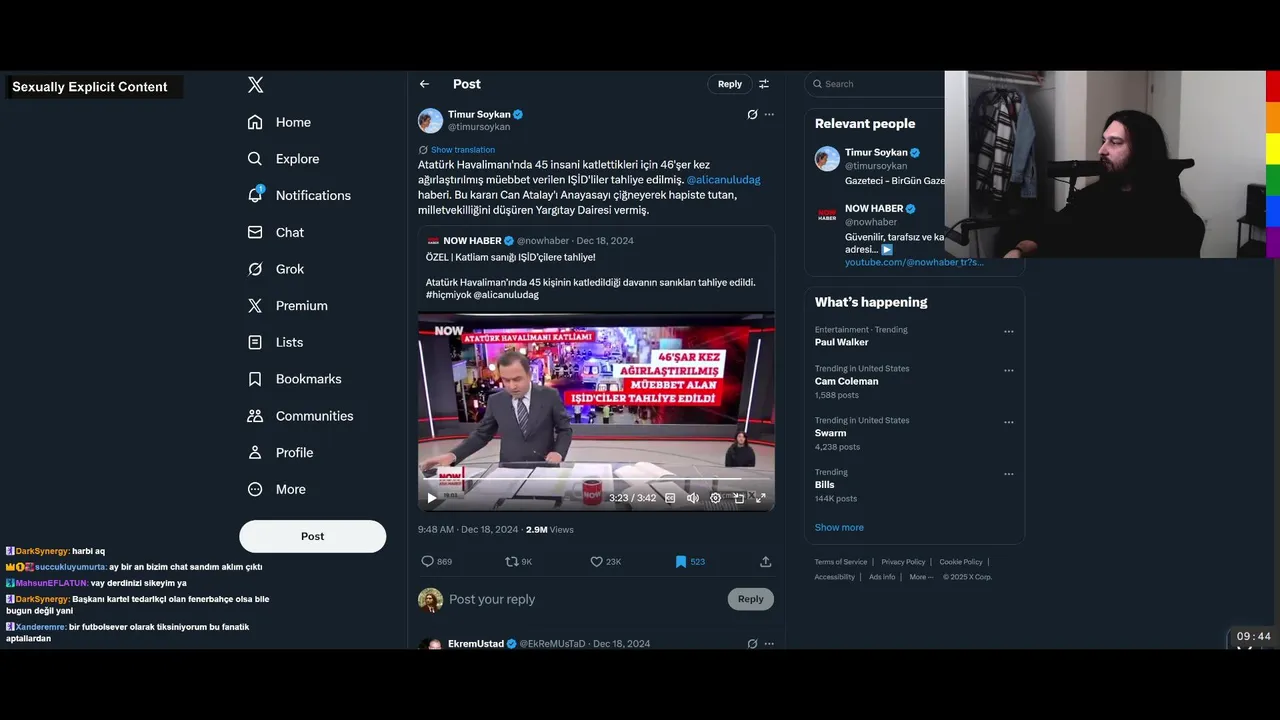The width and height of the screenshot is (1280, 720).
Task: Mute the video with the volume icon
Action: click(692, 498)
